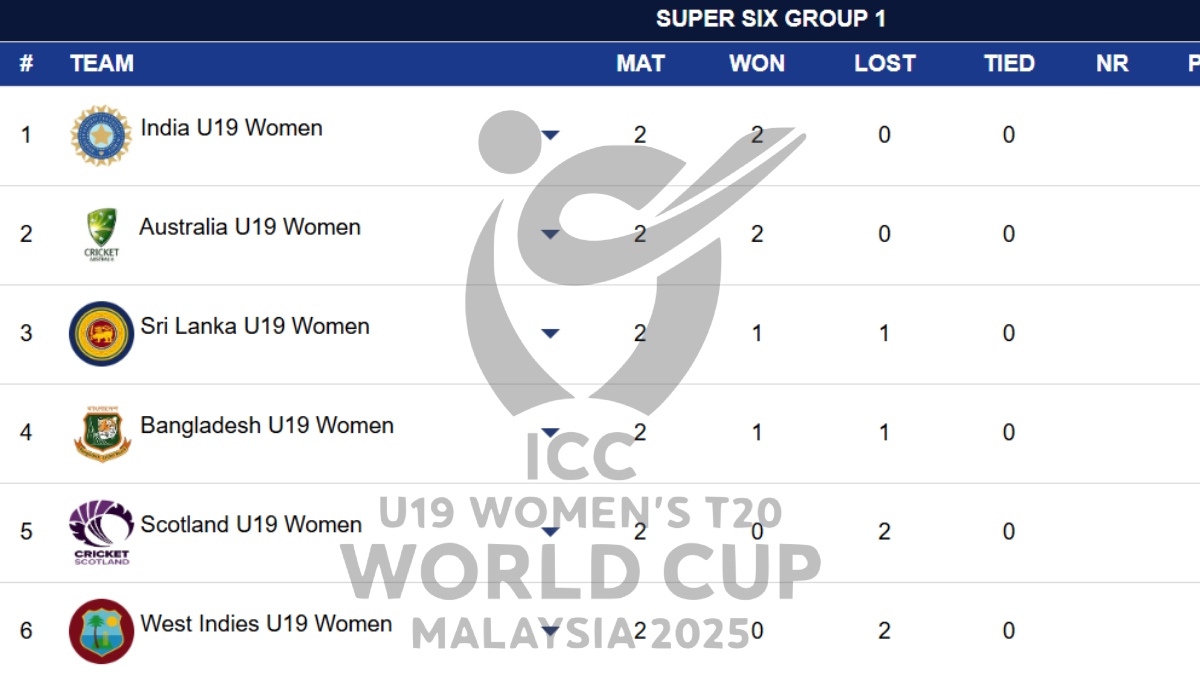Image resolution: width=1200 pixels, height=675 pixels.
Task: Select the Sri Lanka lion emblem logo
Action: click(x=100, y=332)
